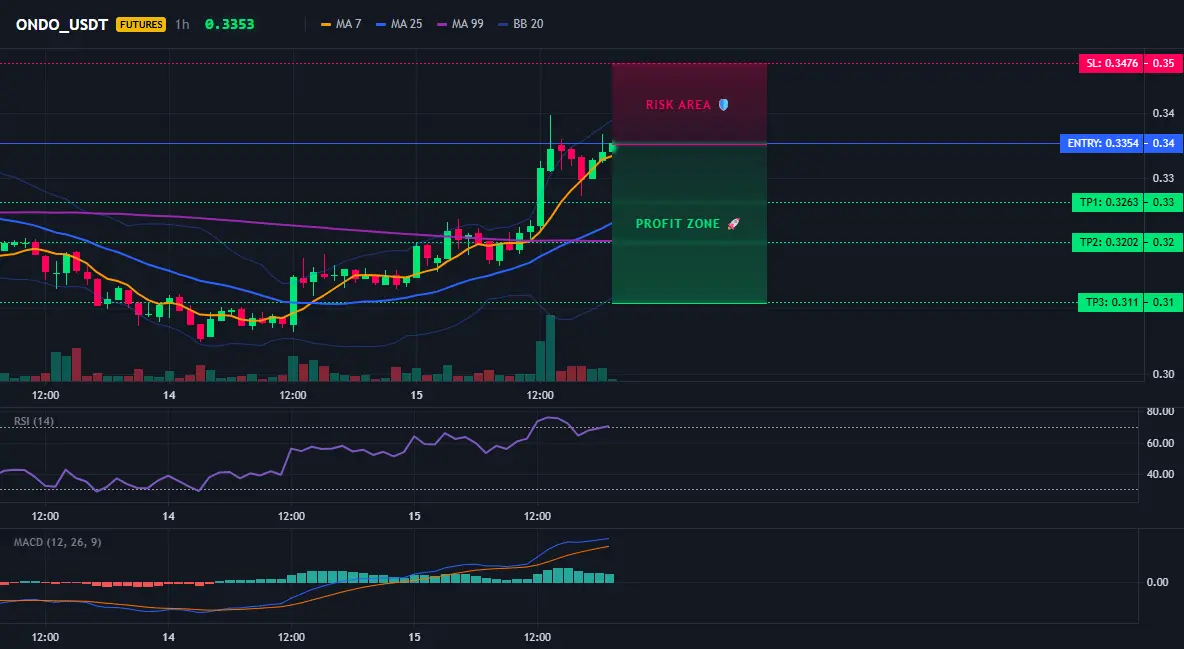This screenshot has height=649, width=1184.
Task: Click the 0.30 price axis value
Action: [x=1164, y=374]
